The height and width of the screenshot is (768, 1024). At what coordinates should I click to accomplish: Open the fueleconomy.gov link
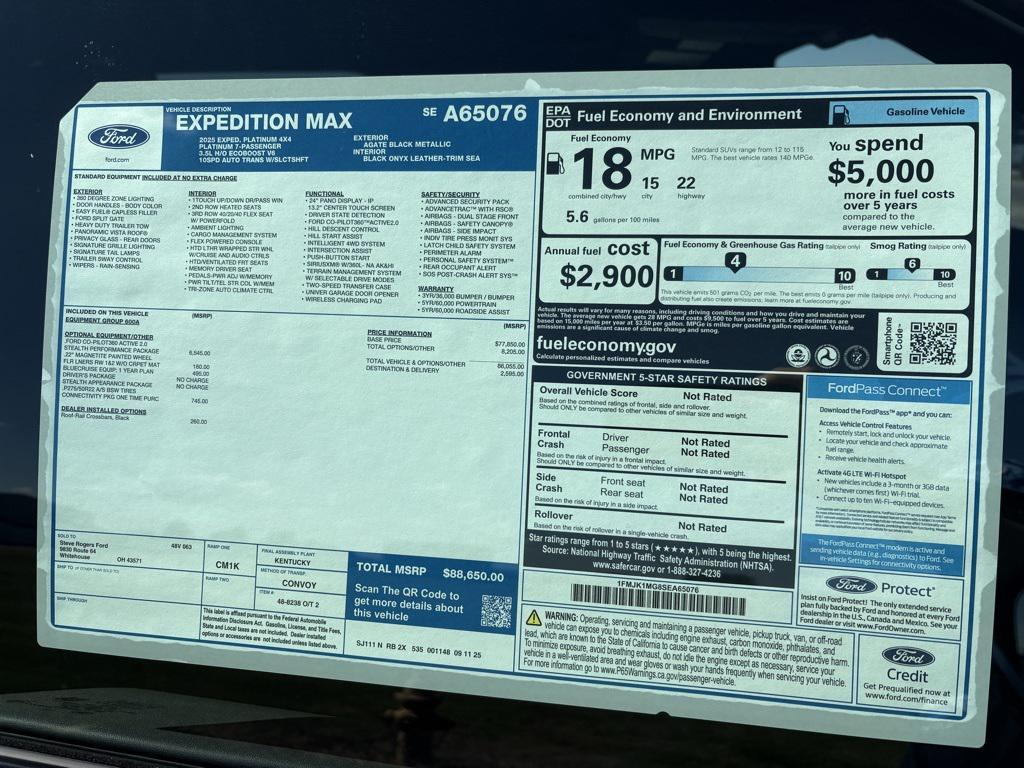coord(605,345)
